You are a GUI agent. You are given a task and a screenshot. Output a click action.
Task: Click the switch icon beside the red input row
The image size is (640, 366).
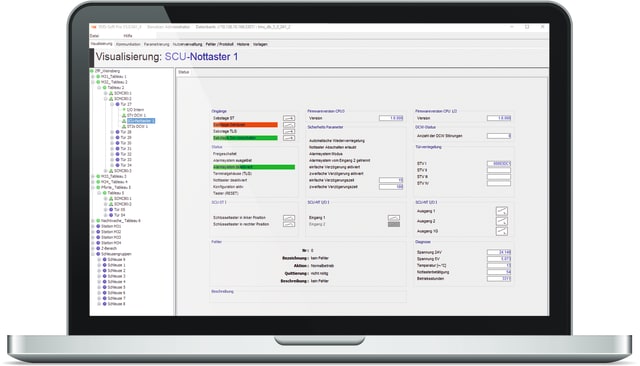tap(289, 125)
